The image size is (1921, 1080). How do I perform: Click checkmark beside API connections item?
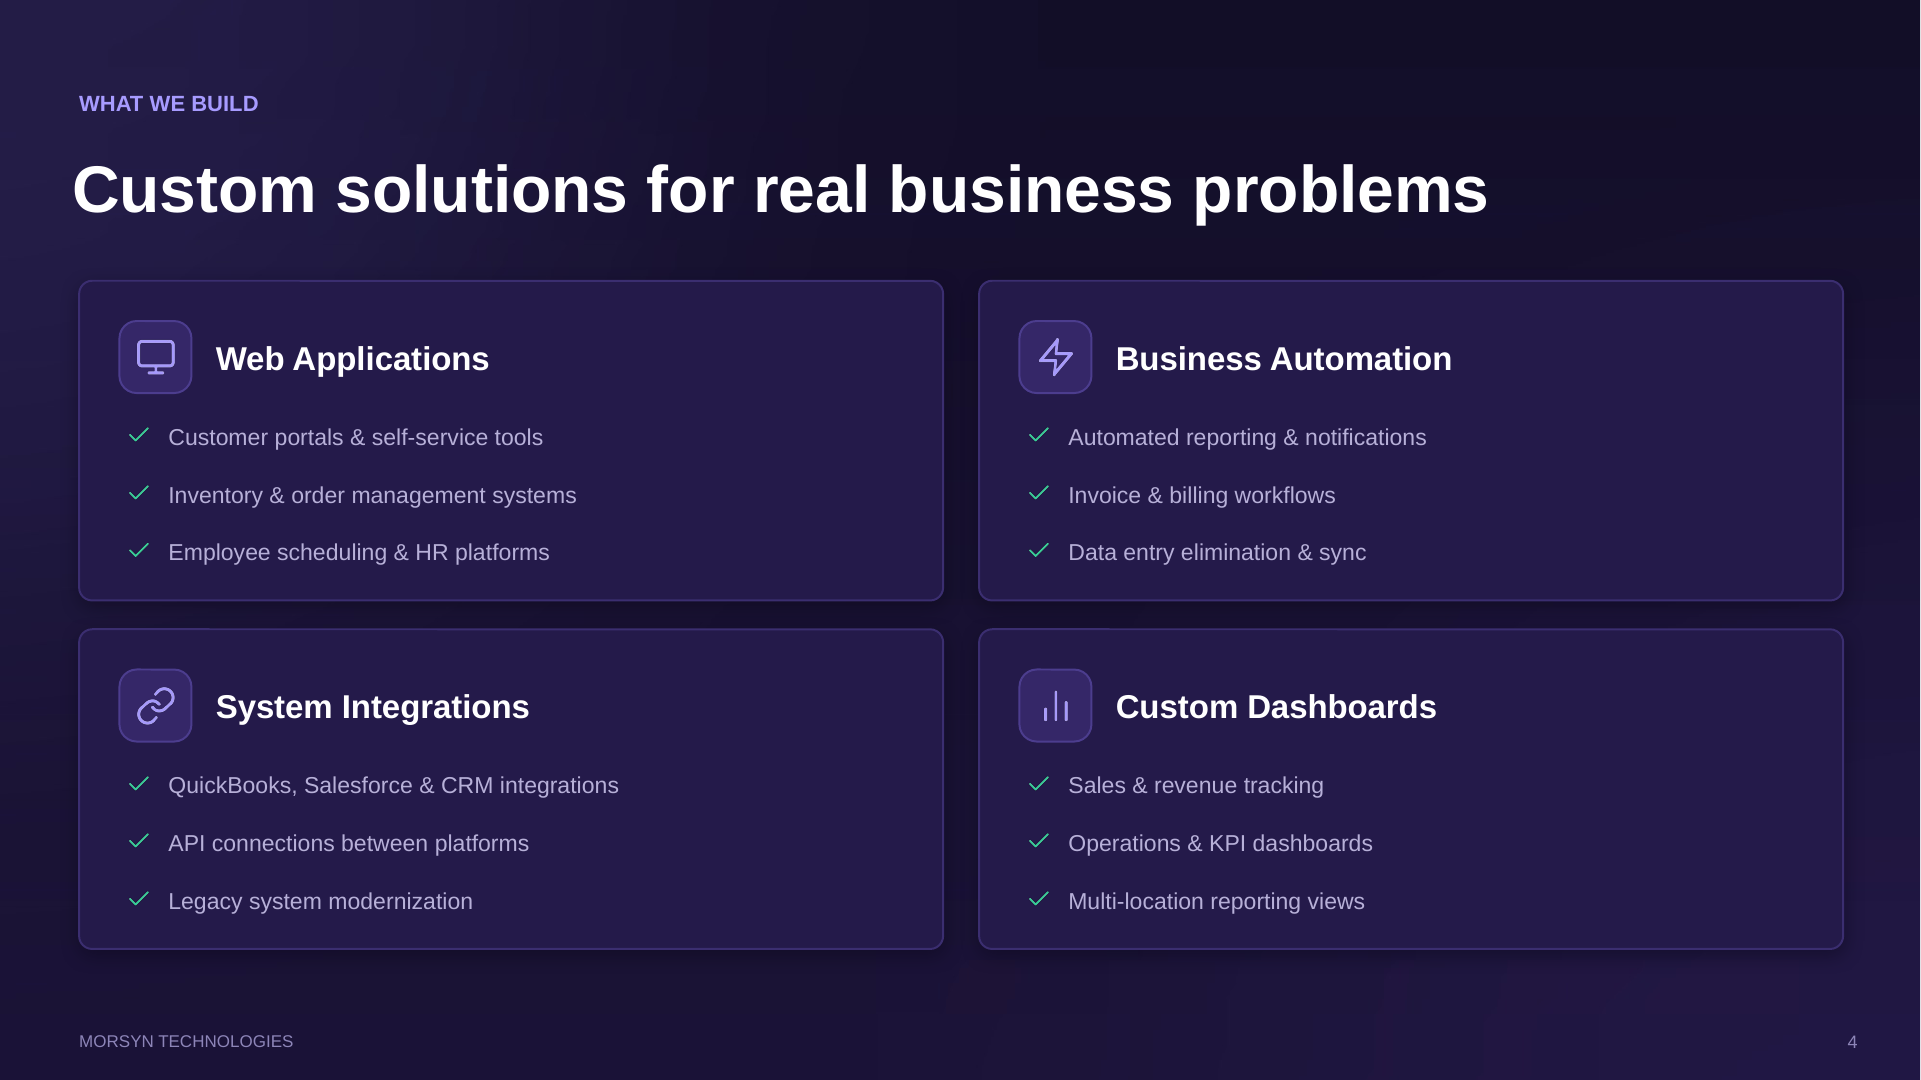(139, 841)
